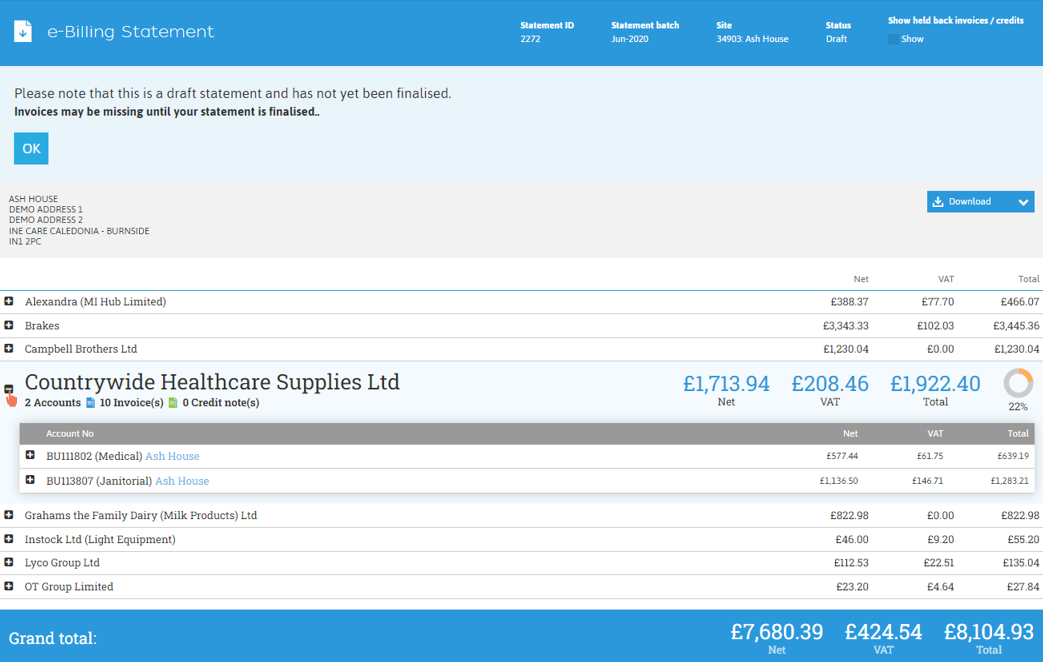Click the 10 Invoice(s) label

pyautogui.click(x=131, y=403)
